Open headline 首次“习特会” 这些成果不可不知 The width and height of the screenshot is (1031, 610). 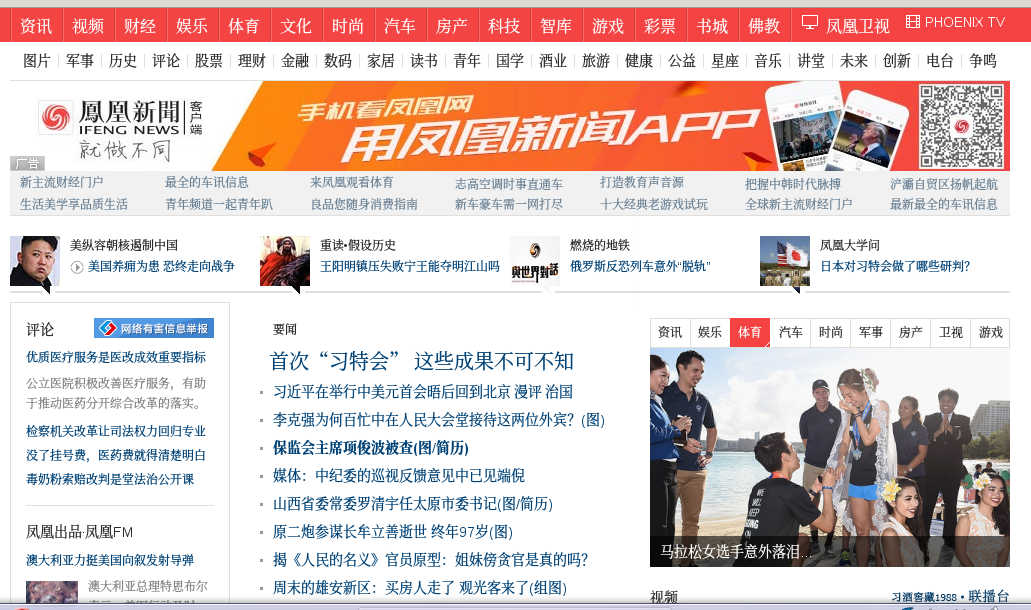pyautogui.click(x=421, y=361)
